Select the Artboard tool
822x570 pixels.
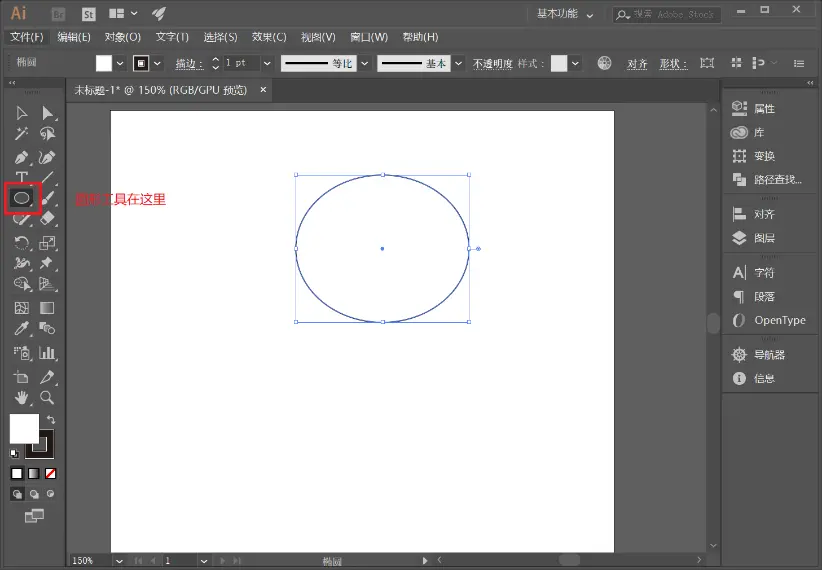tap(21, 377)
